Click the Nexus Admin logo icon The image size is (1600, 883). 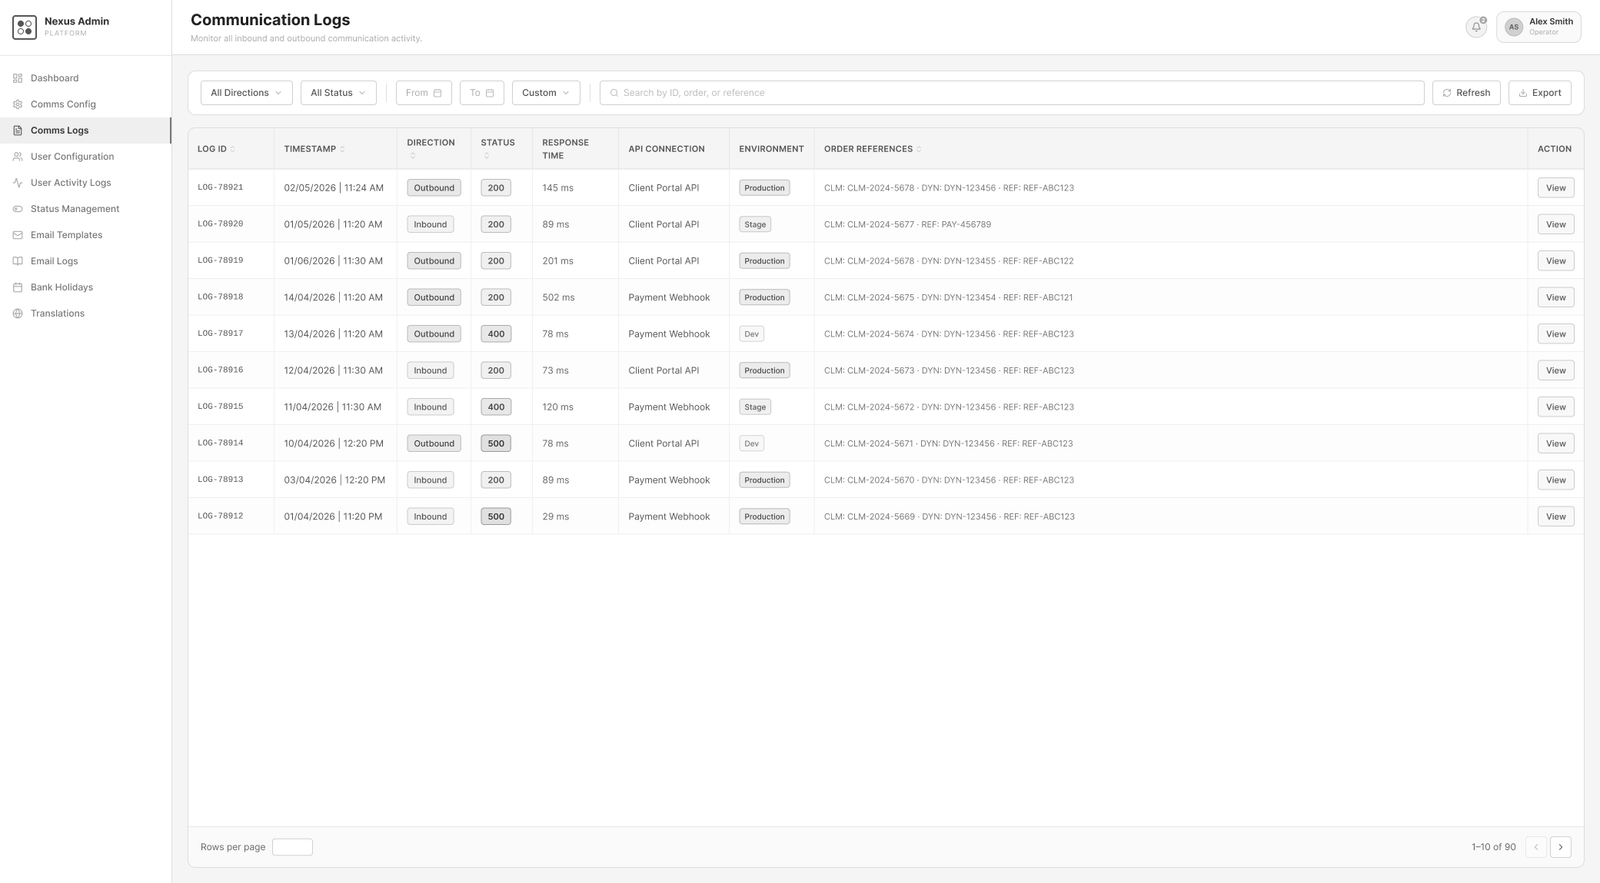[x=25, y=27]
